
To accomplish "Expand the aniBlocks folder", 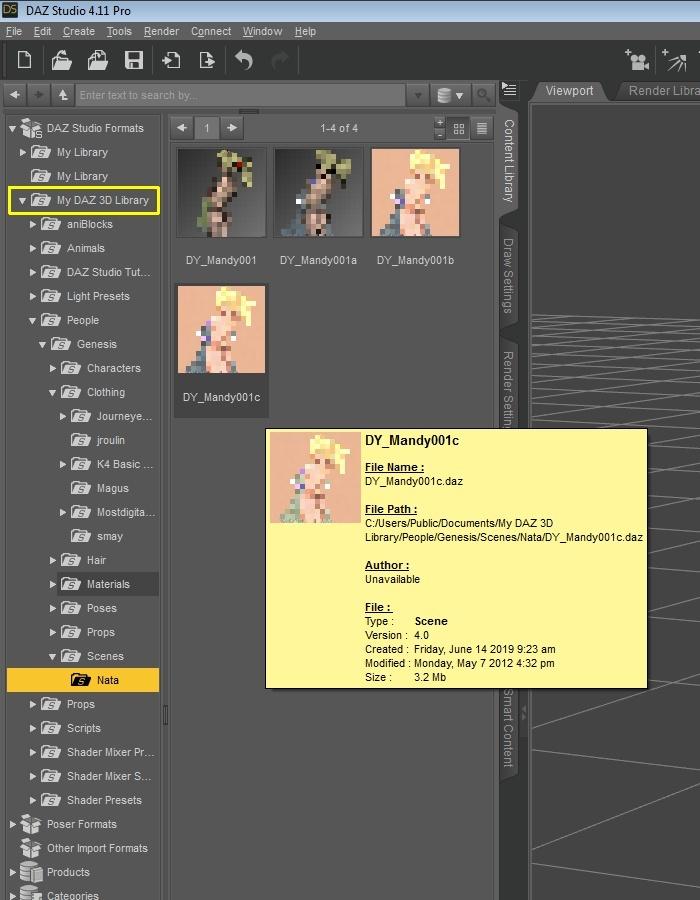I will click(33, 224).
